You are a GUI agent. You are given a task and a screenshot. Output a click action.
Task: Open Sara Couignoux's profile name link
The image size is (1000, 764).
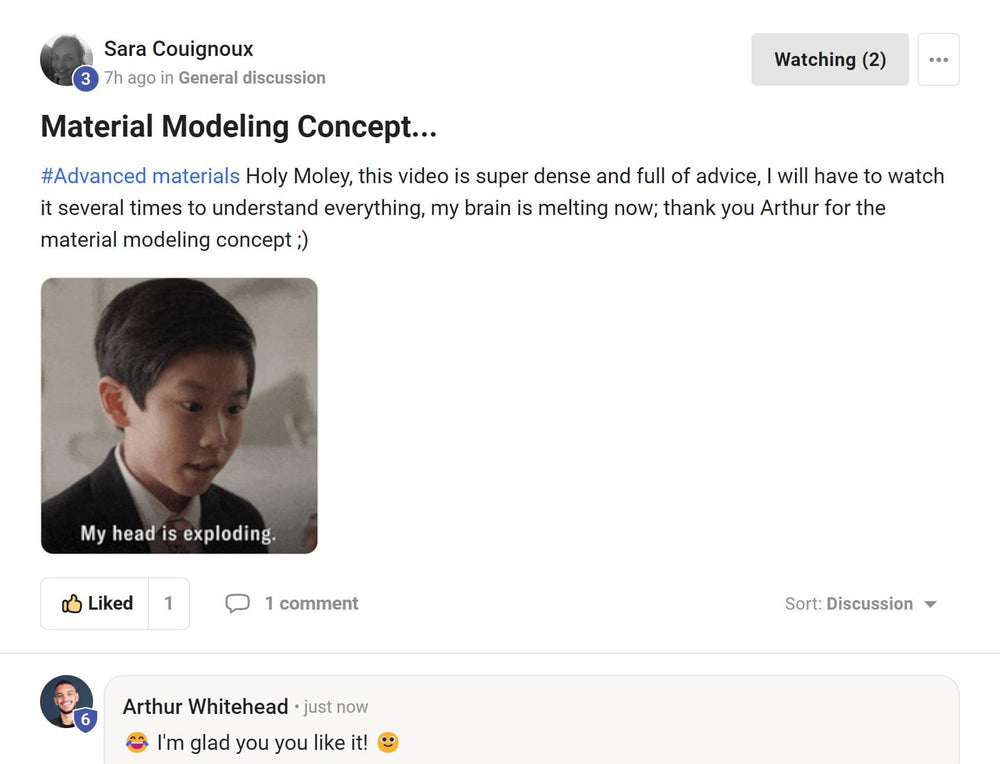coord(179,49)
